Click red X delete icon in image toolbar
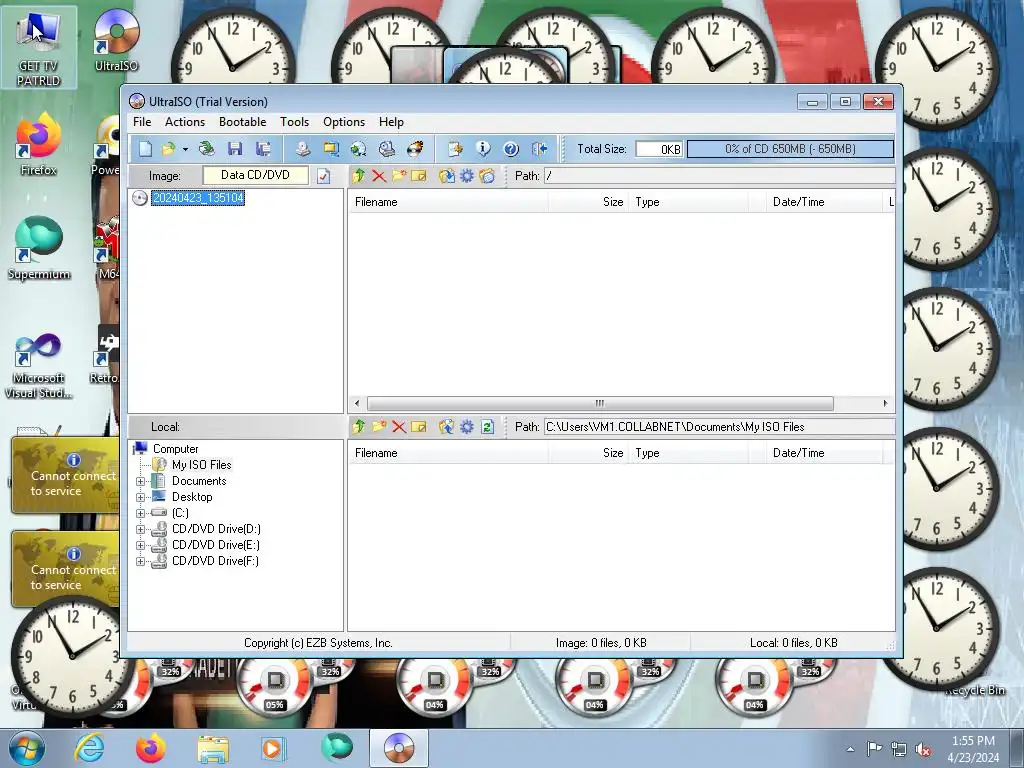 [x=379, y=176]
